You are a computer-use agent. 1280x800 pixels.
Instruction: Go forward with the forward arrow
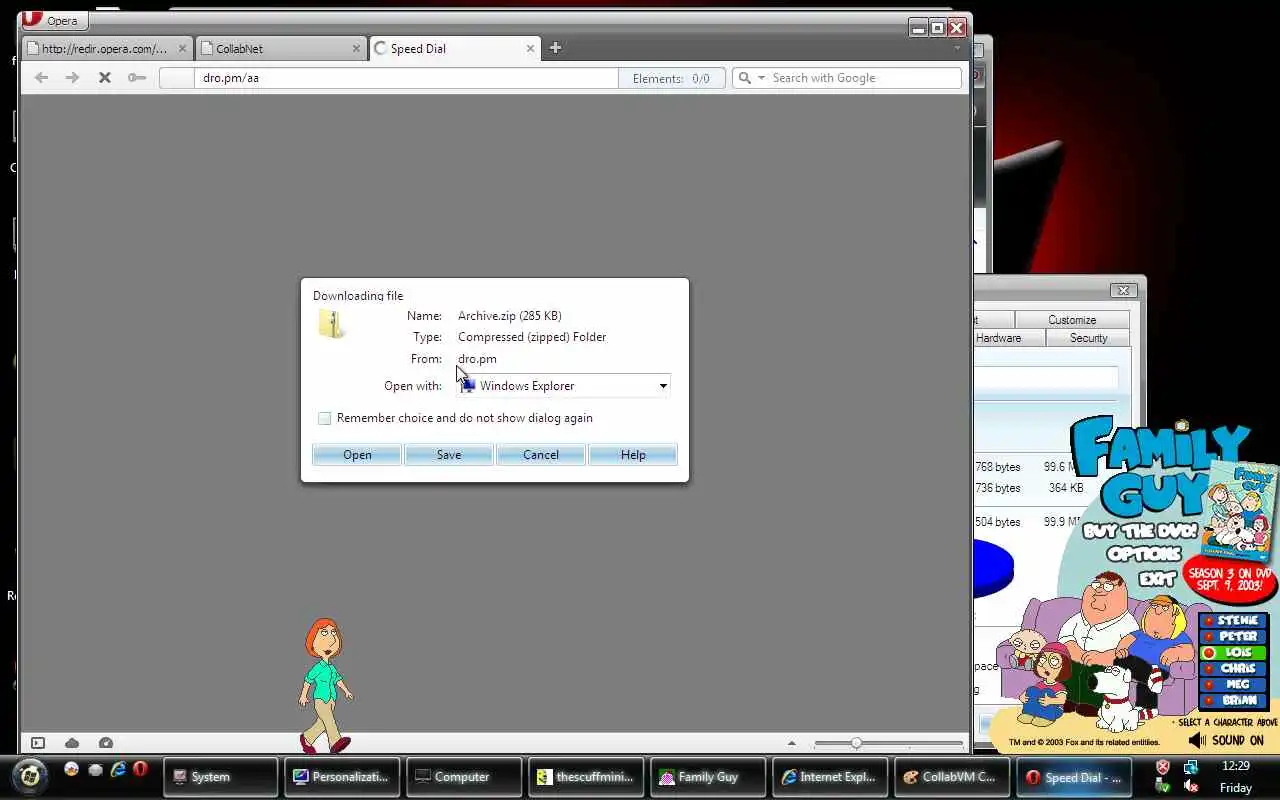click(72, 77)
